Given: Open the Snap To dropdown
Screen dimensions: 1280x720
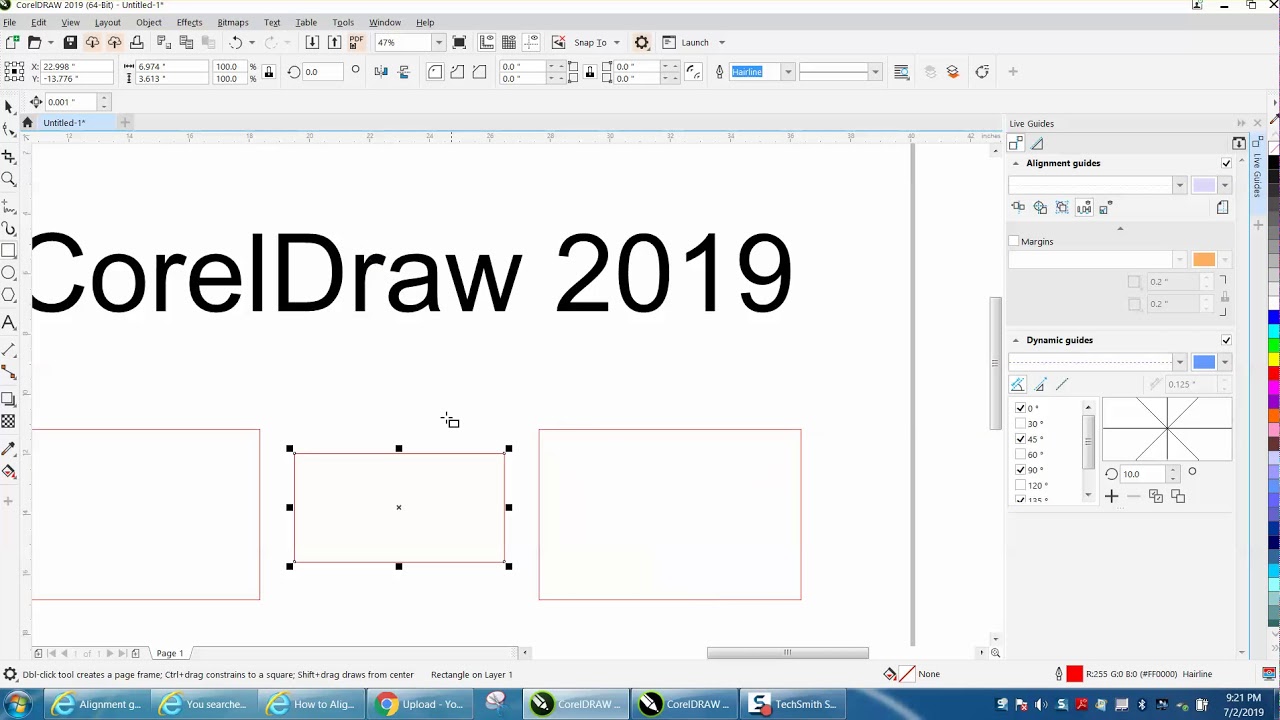Looking at the screenshot, I should click(x=616, y=42).
